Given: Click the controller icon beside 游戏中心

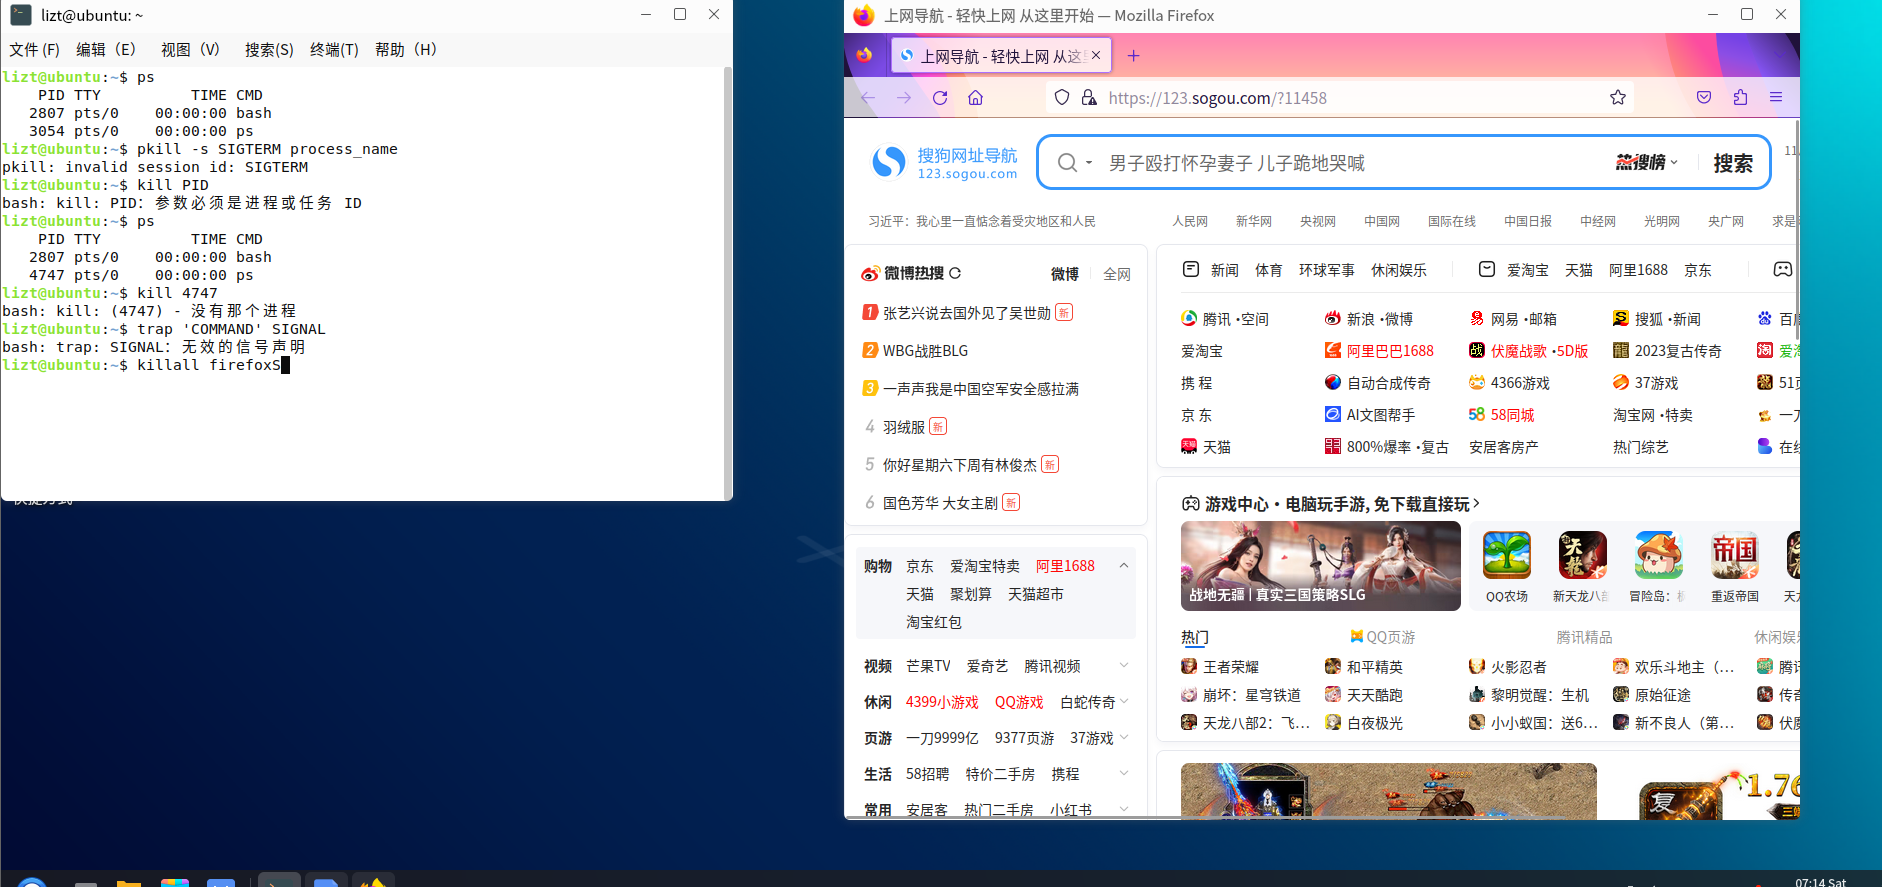Looking at the screenshot, I should click(x=1191, y=504).
